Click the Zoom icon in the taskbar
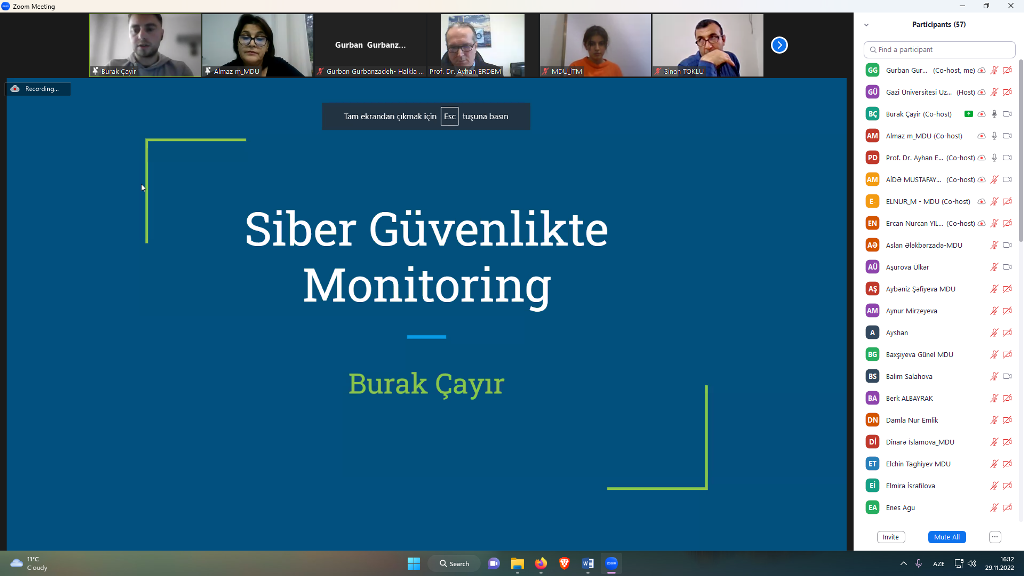Screen dimensions: 1024x576 612,563
